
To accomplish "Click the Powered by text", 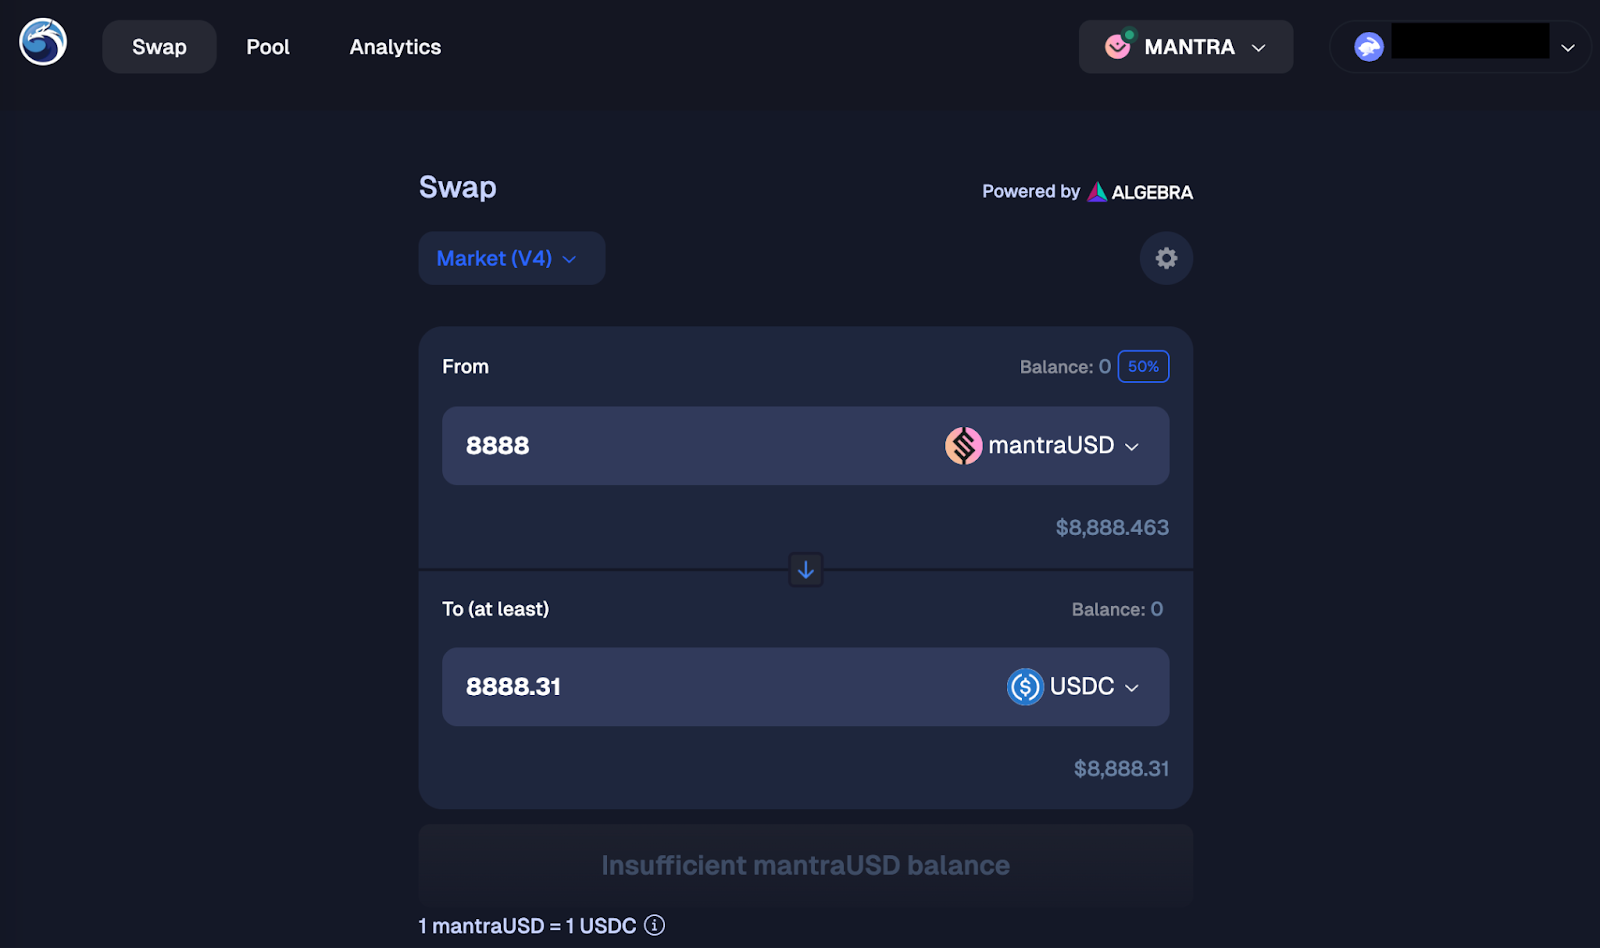I will 1031,191.
